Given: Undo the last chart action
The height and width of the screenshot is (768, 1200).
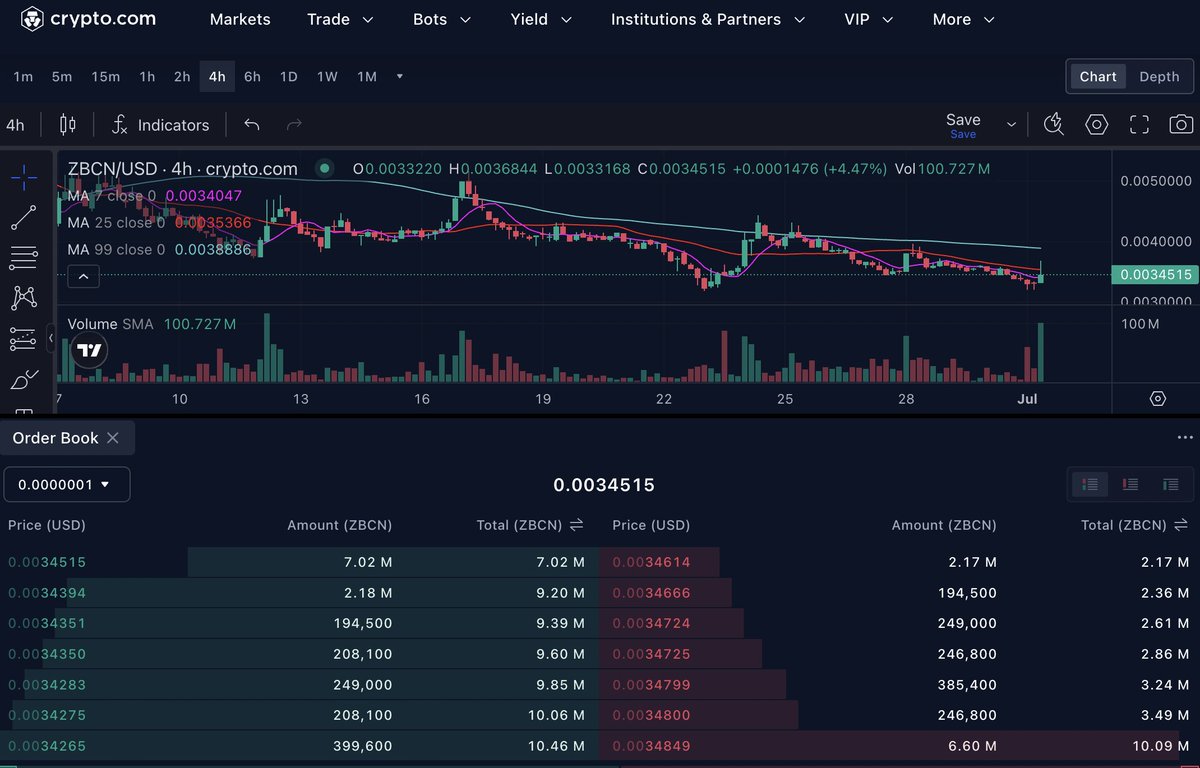Looking at the screenshot, I should [x=252, y=125].
